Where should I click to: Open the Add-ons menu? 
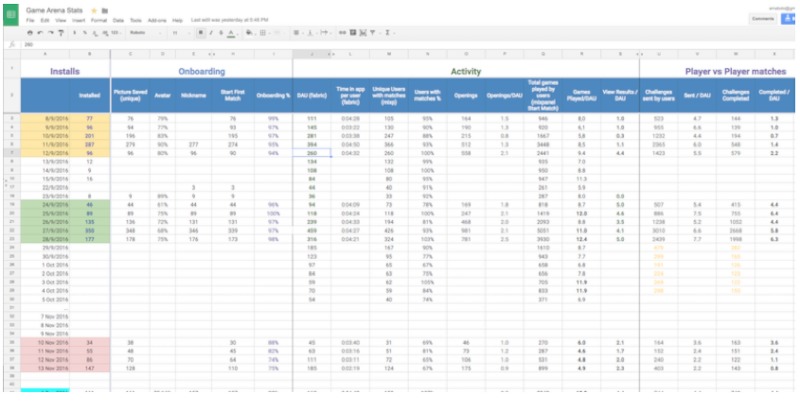157,20
